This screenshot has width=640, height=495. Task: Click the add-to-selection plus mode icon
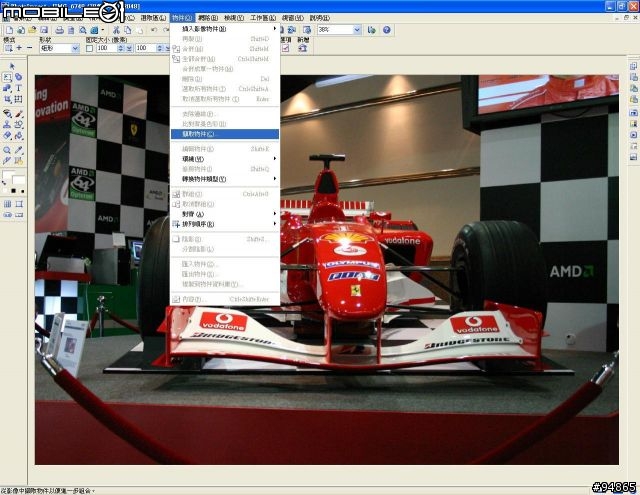coord(19,48)
